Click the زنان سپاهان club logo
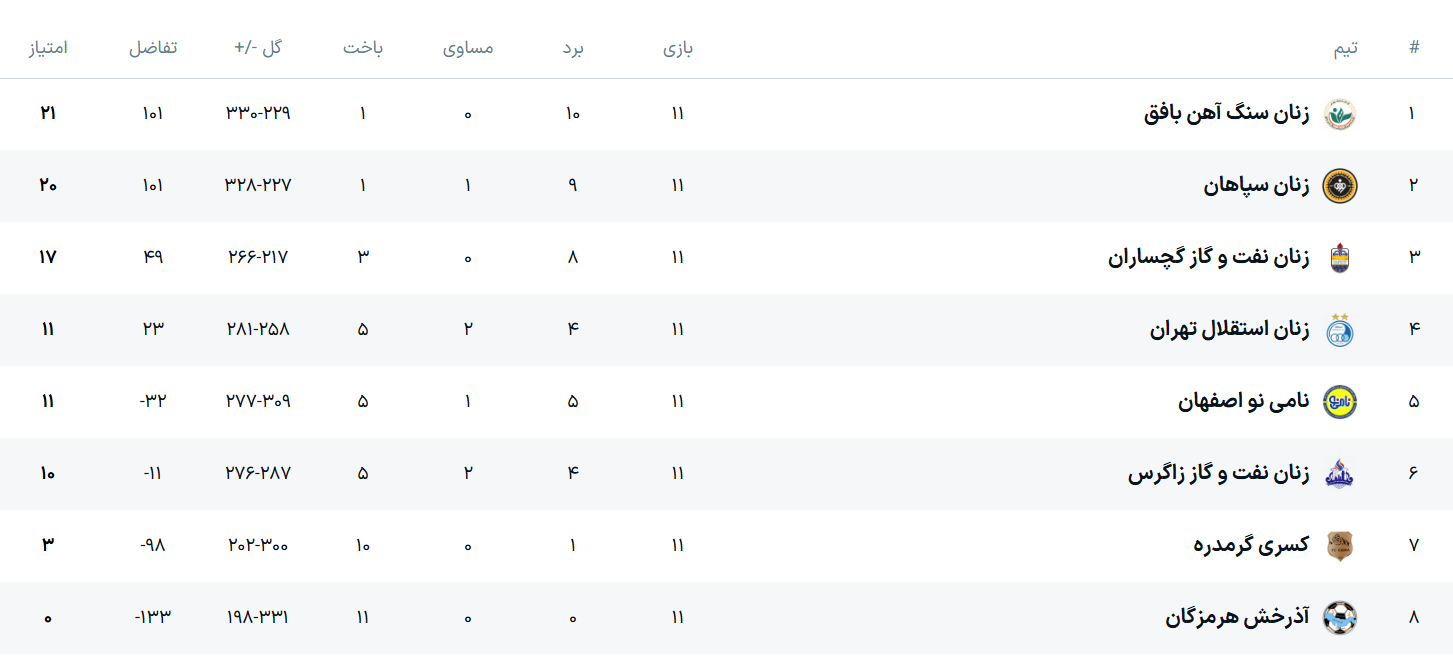Screen dimensions: 1453x663 point(1339,186)
